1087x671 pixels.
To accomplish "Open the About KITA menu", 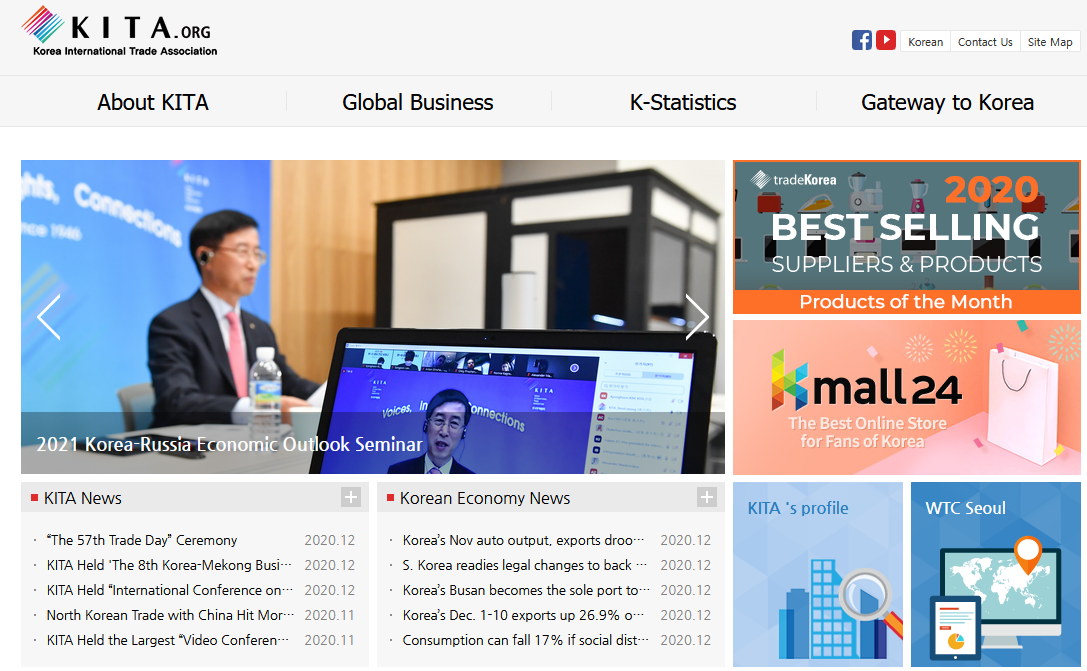I will click(x=153, y=102).
